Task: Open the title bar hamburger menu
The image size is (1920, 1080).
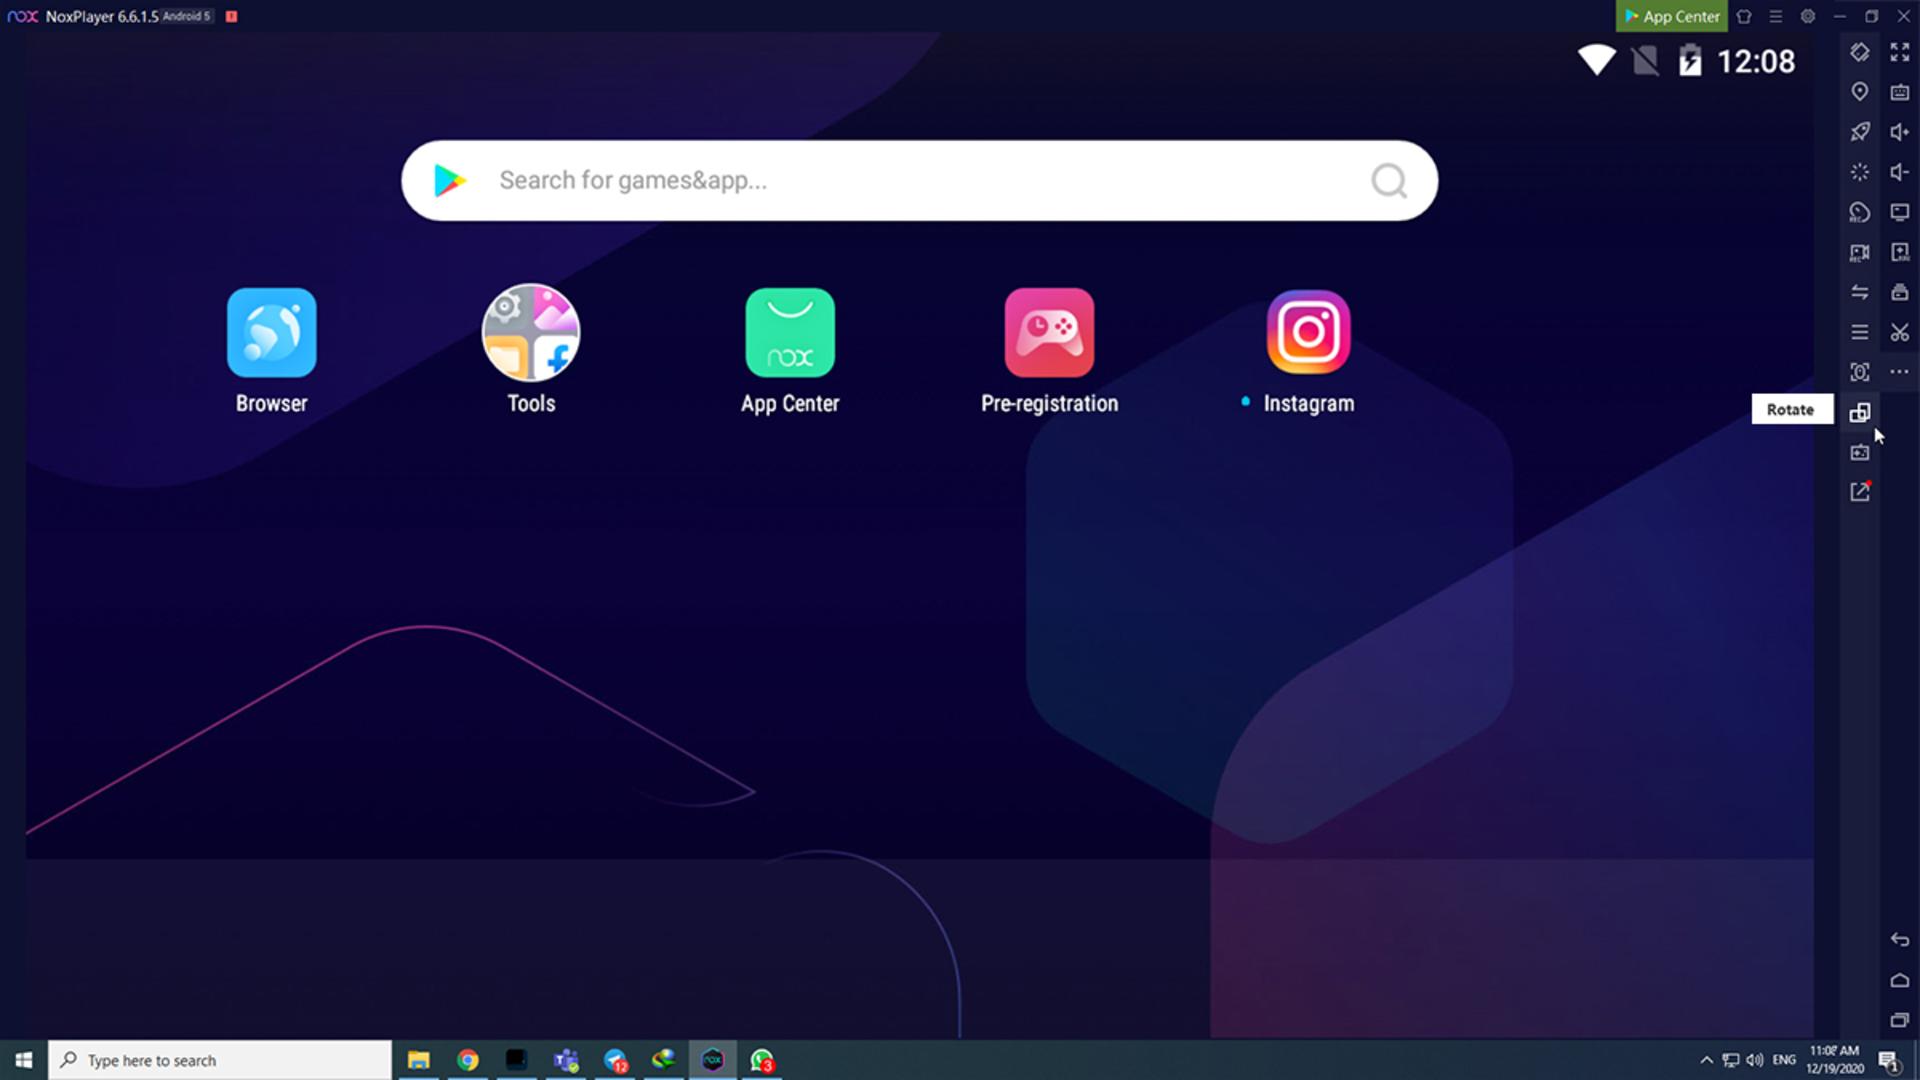Action: [1776, 16]
